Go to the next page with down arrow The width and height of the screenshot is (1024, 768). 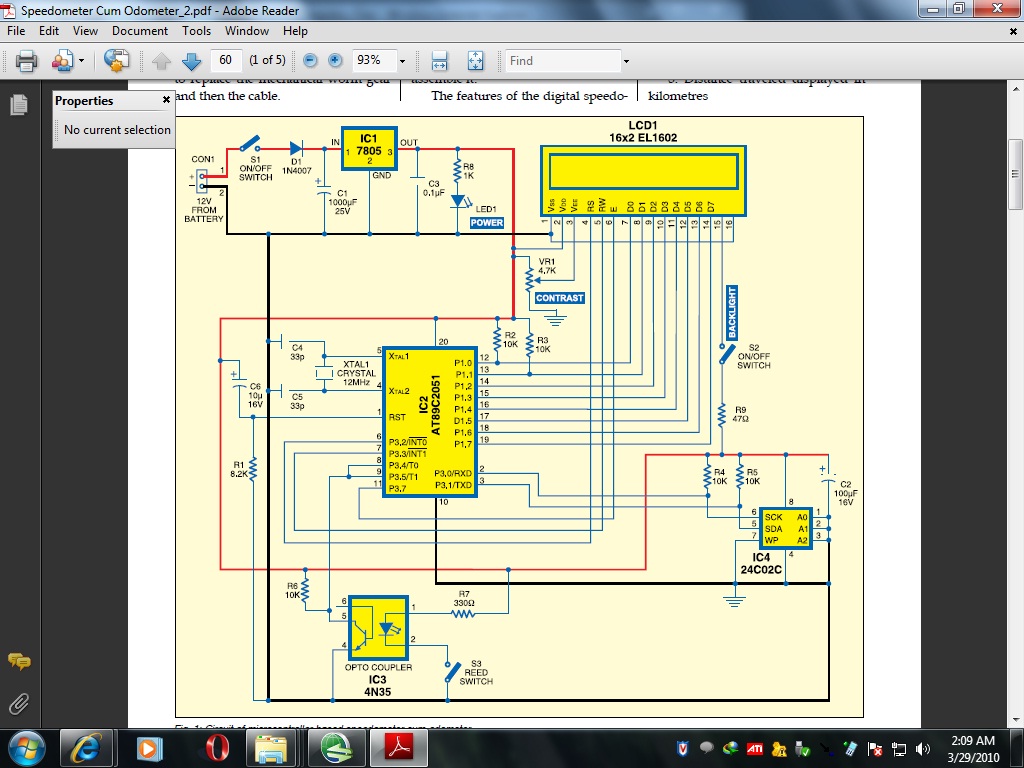click(191, 61)
